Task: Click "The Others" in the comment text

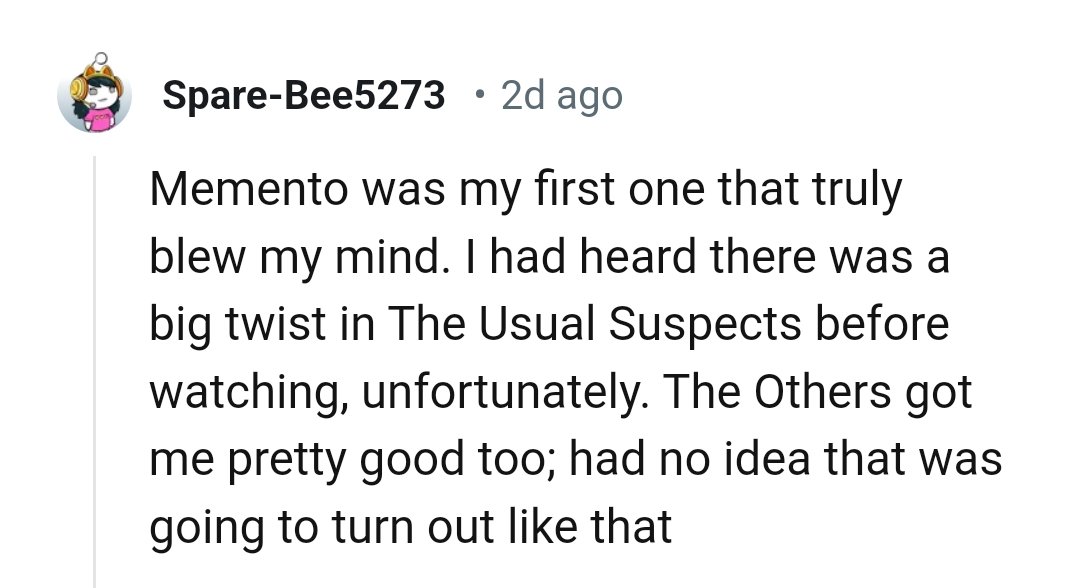Action: click(769, 393)
